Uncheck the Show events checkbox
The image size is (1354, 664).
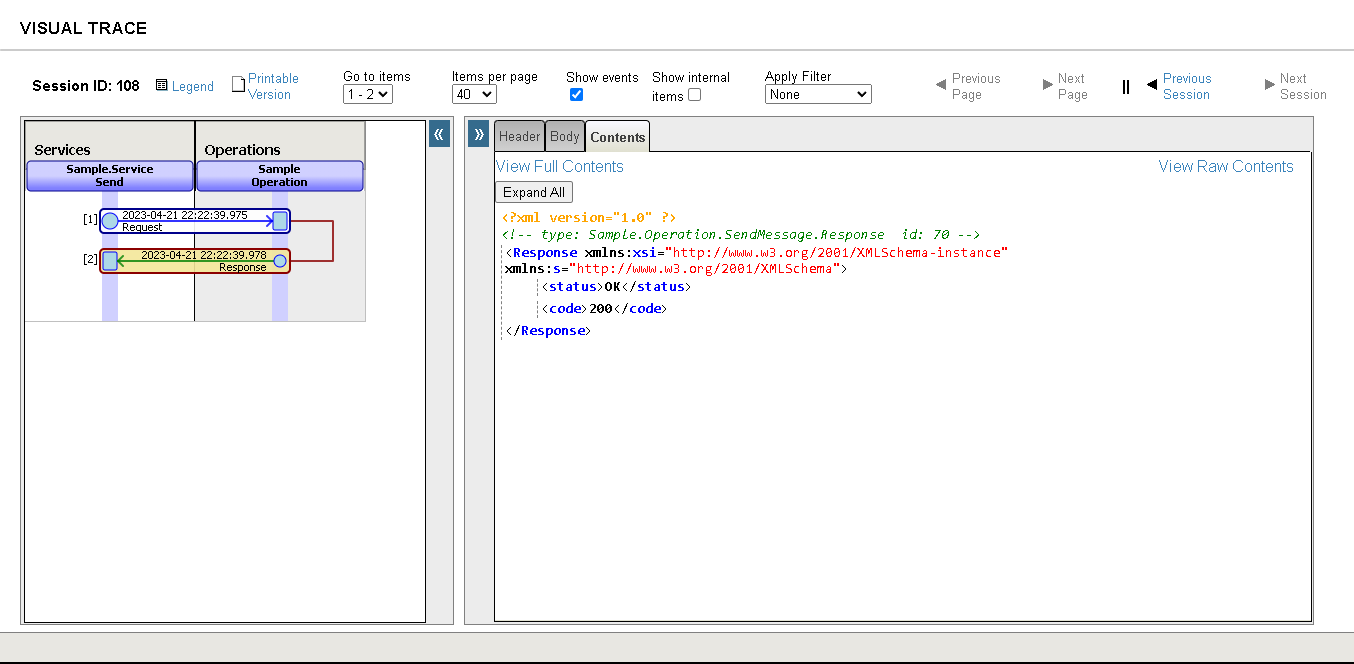click(x=576, y=95)
